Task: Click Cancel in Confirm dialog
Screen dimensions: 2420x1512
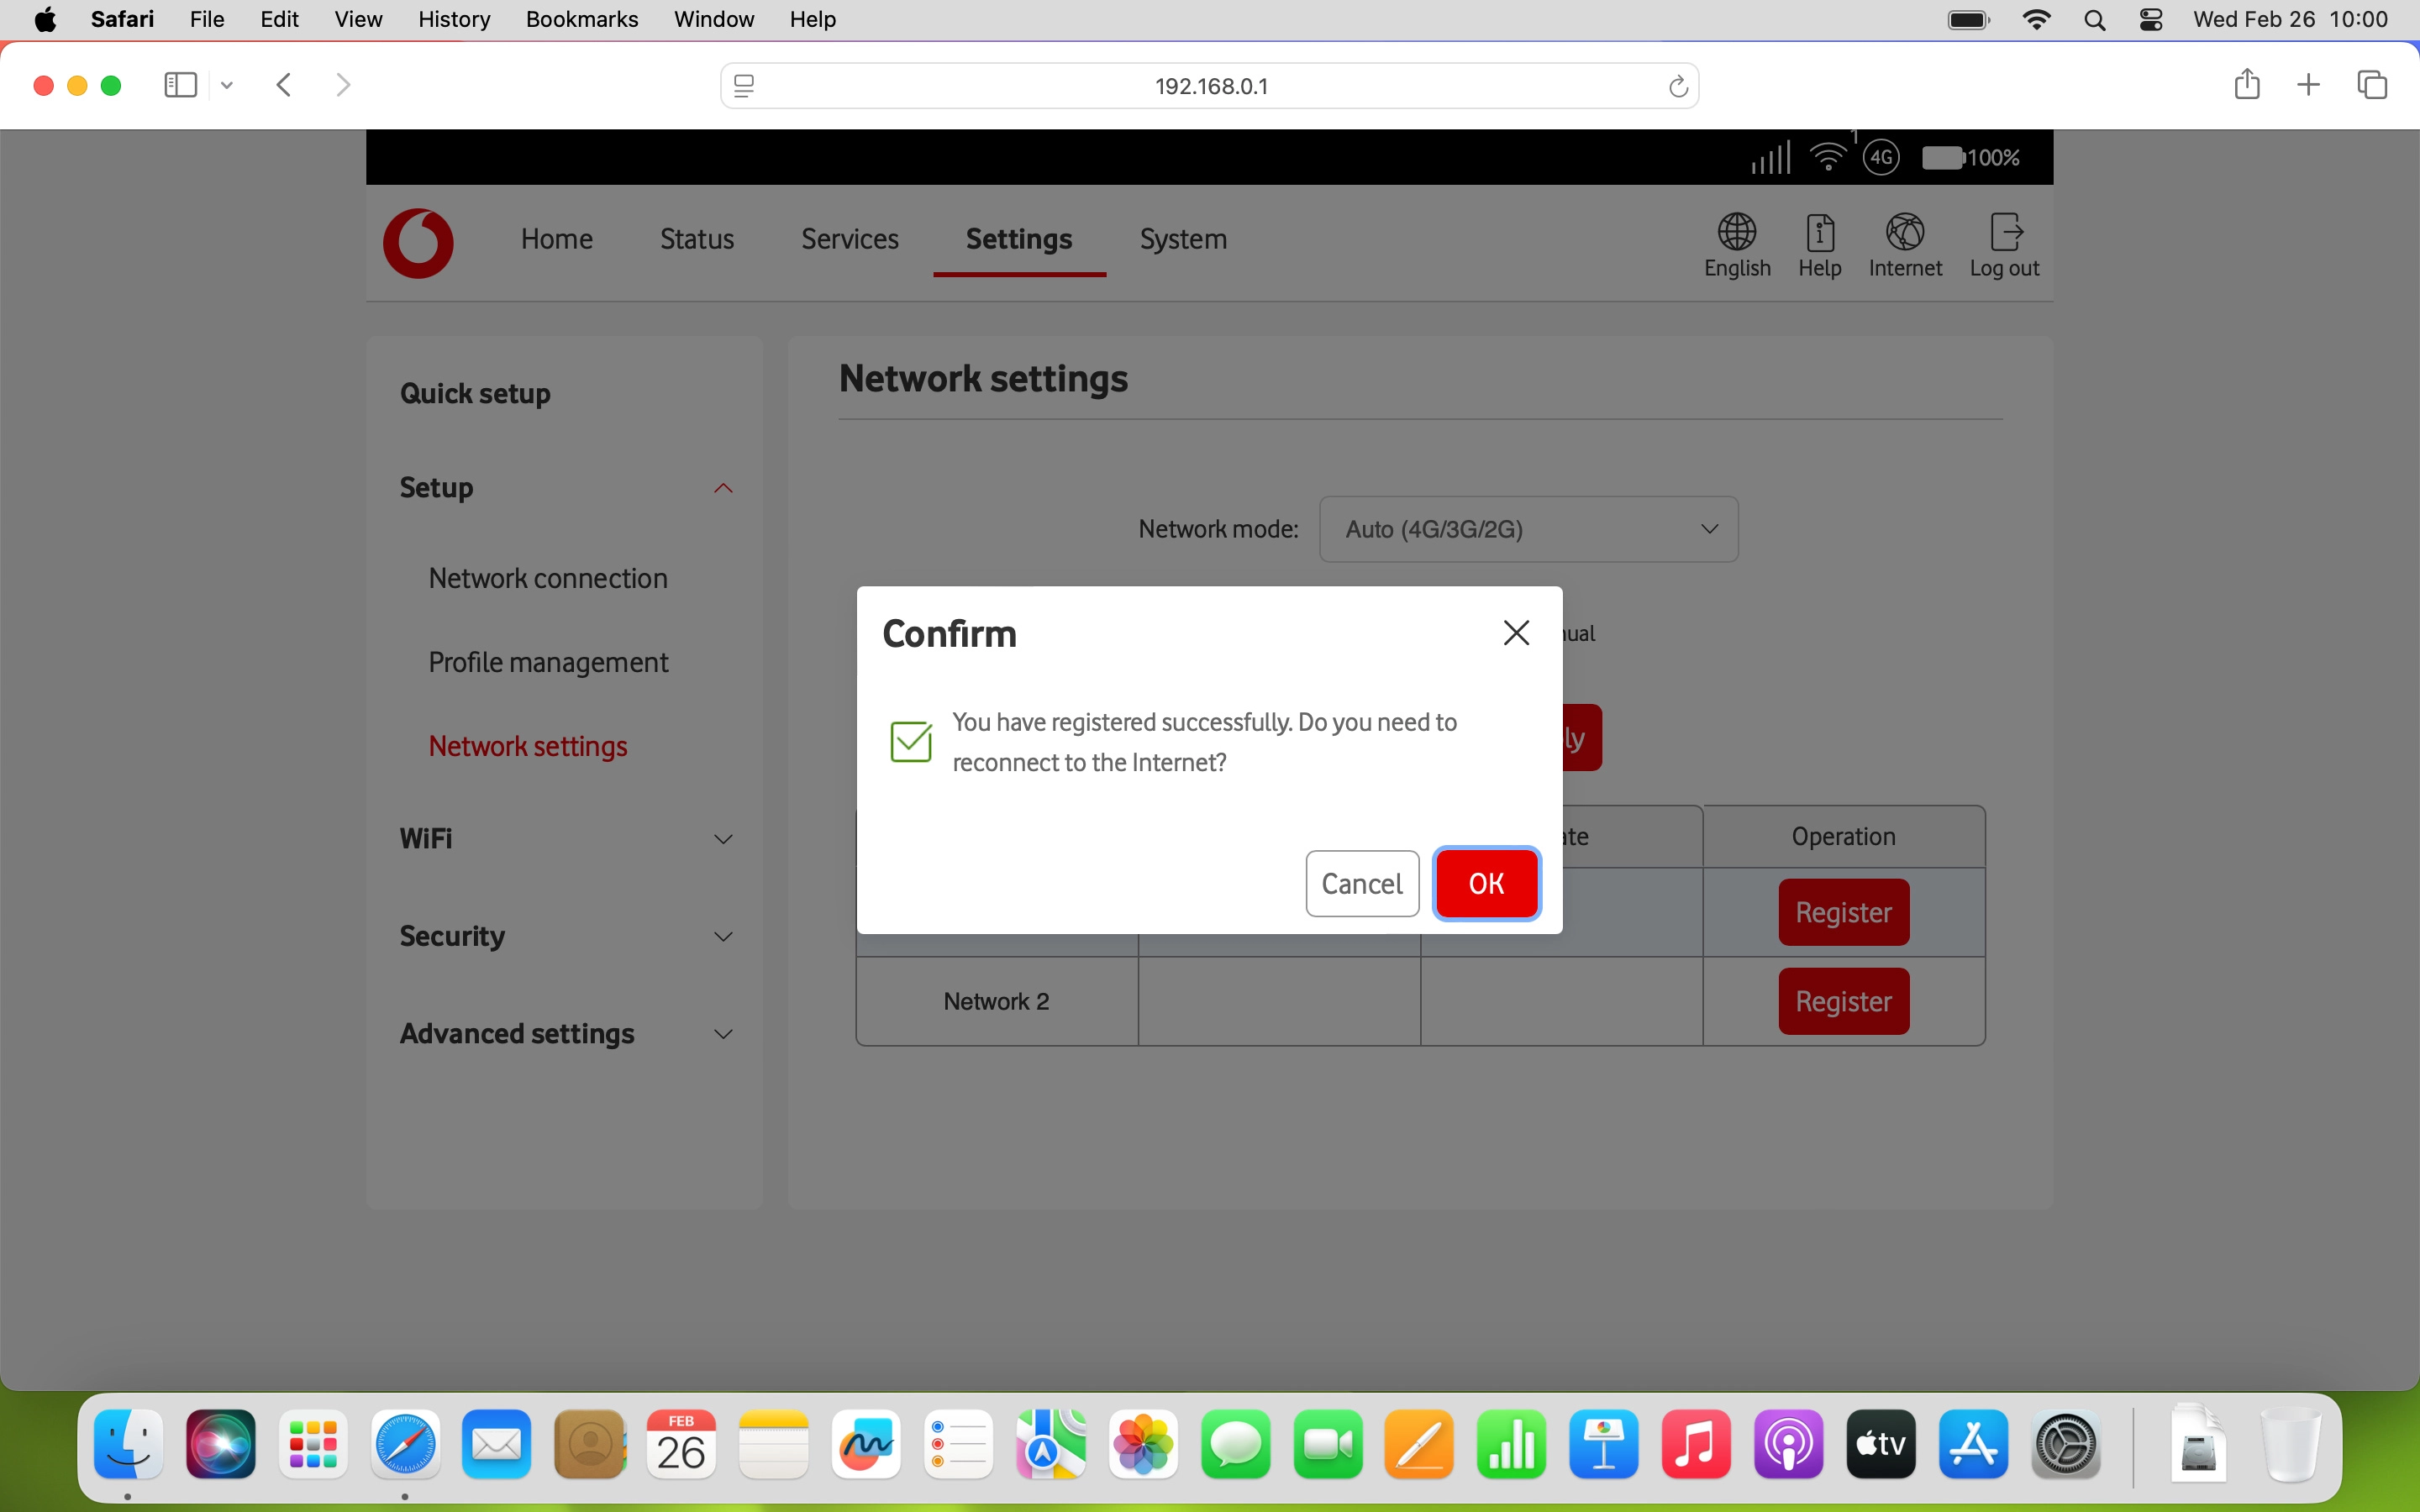Action: [1361, 883]
